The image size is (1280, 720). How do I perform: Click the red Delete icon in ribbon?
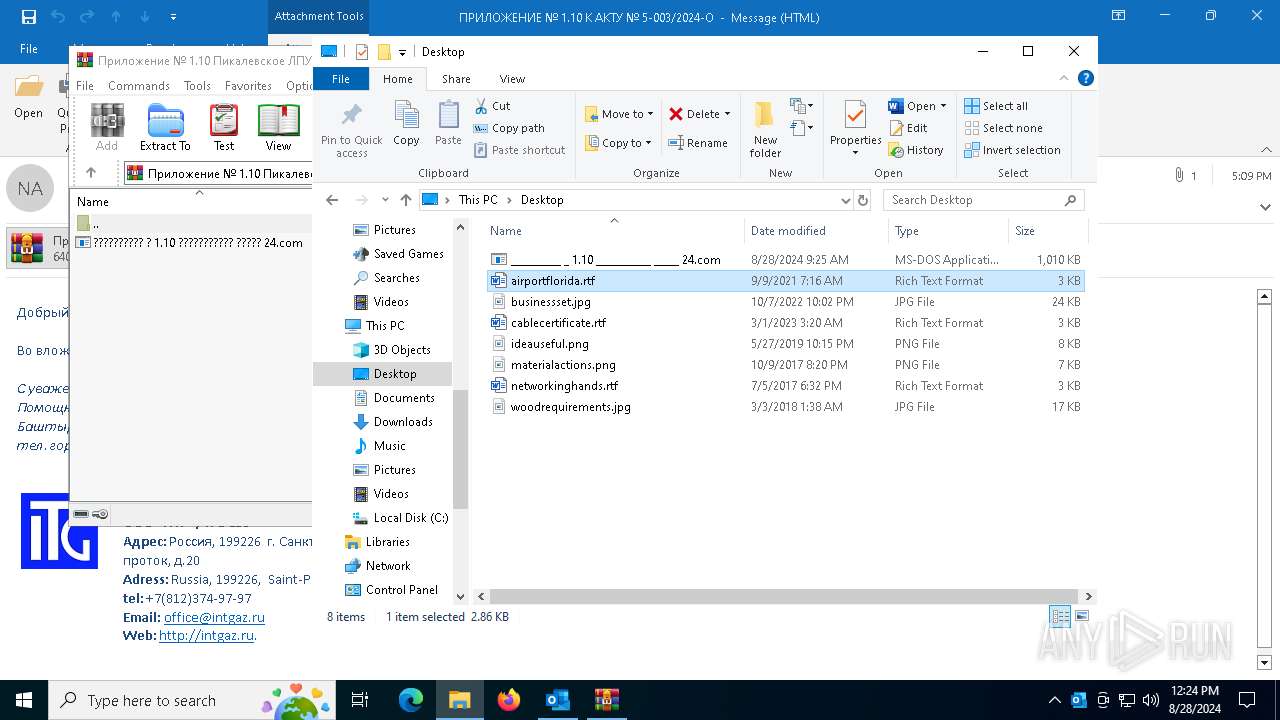tap(676, 114)
